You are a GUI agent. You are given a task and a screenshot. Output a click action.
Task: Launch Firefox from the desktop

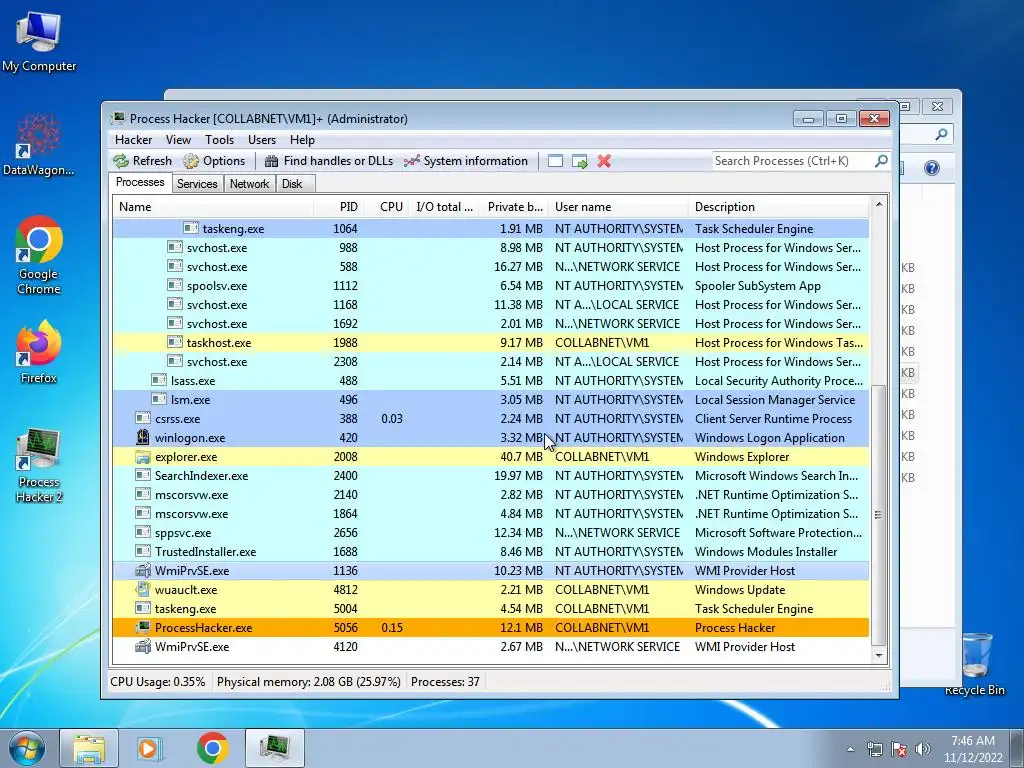(x=39, y=352)
